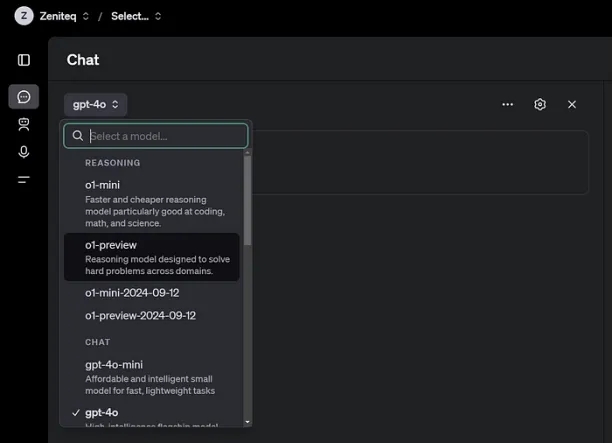
Task: Open the Chat section in sidebar
Action: coord(24,97)
